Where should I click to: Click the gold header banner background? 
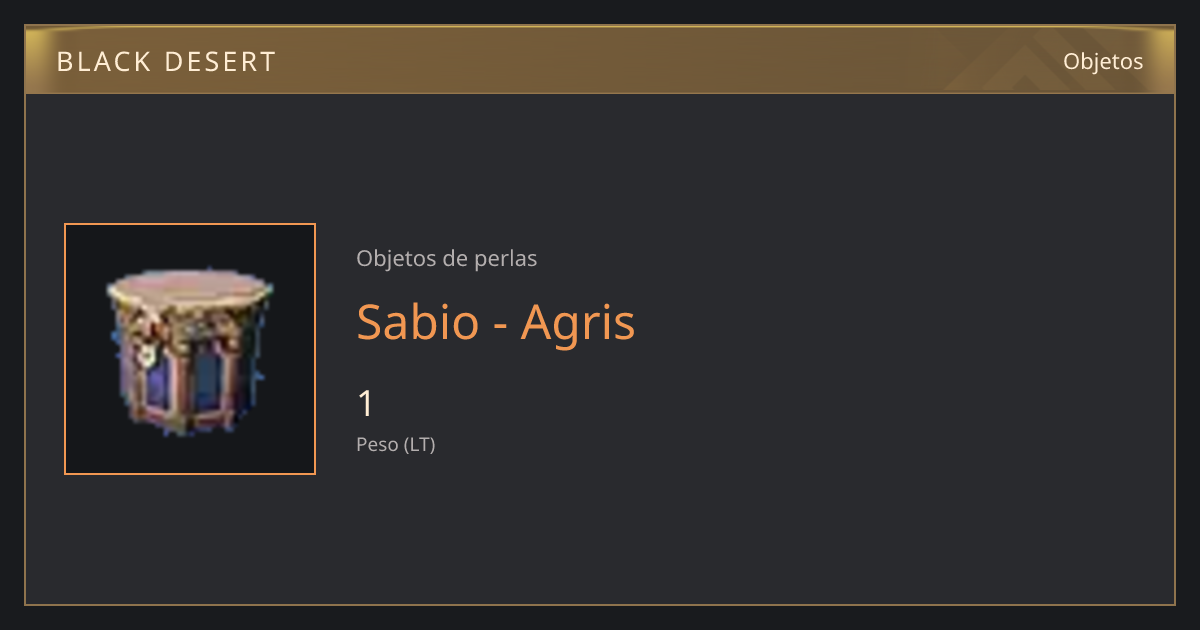600,61
